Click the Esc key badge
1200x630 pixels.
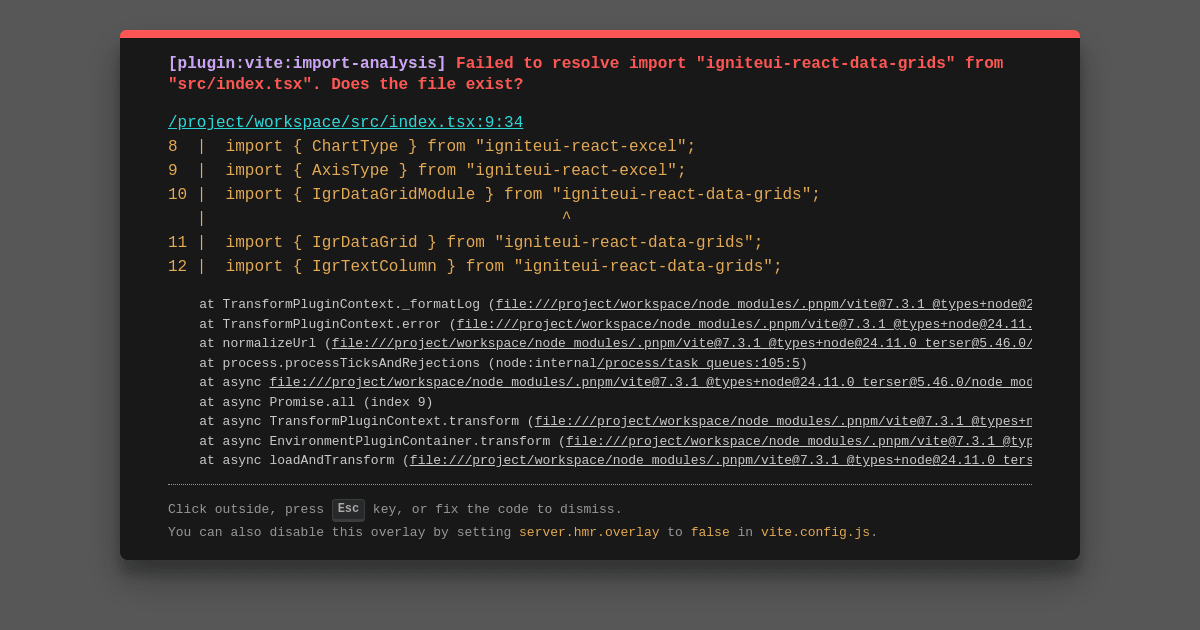(x=348, y=509)
